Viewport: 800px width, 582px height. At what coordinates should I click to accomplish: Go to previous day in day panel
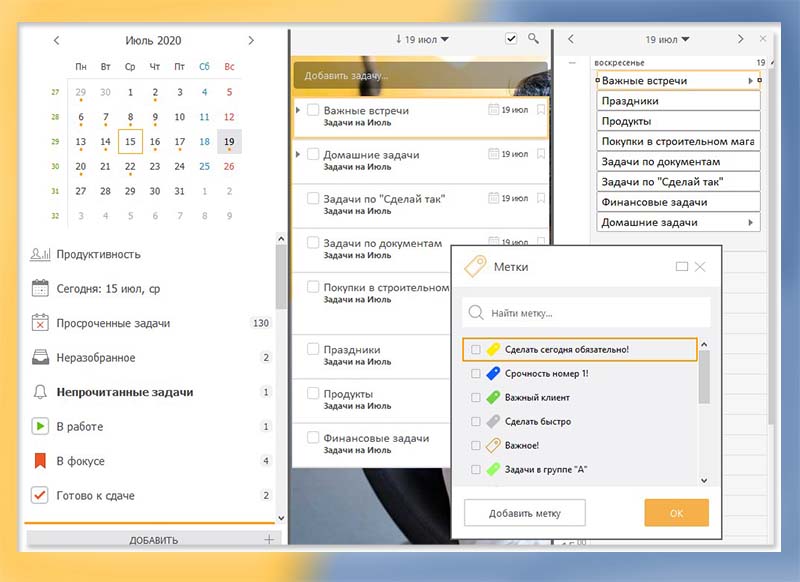(571, 39)
